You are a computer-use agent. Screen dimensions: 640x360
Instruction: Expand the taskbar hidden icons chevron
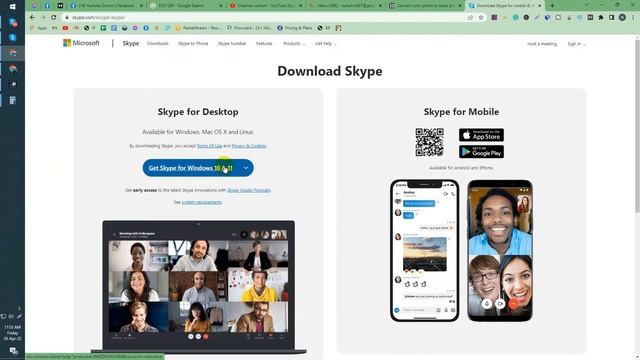(x=19, y=309)
